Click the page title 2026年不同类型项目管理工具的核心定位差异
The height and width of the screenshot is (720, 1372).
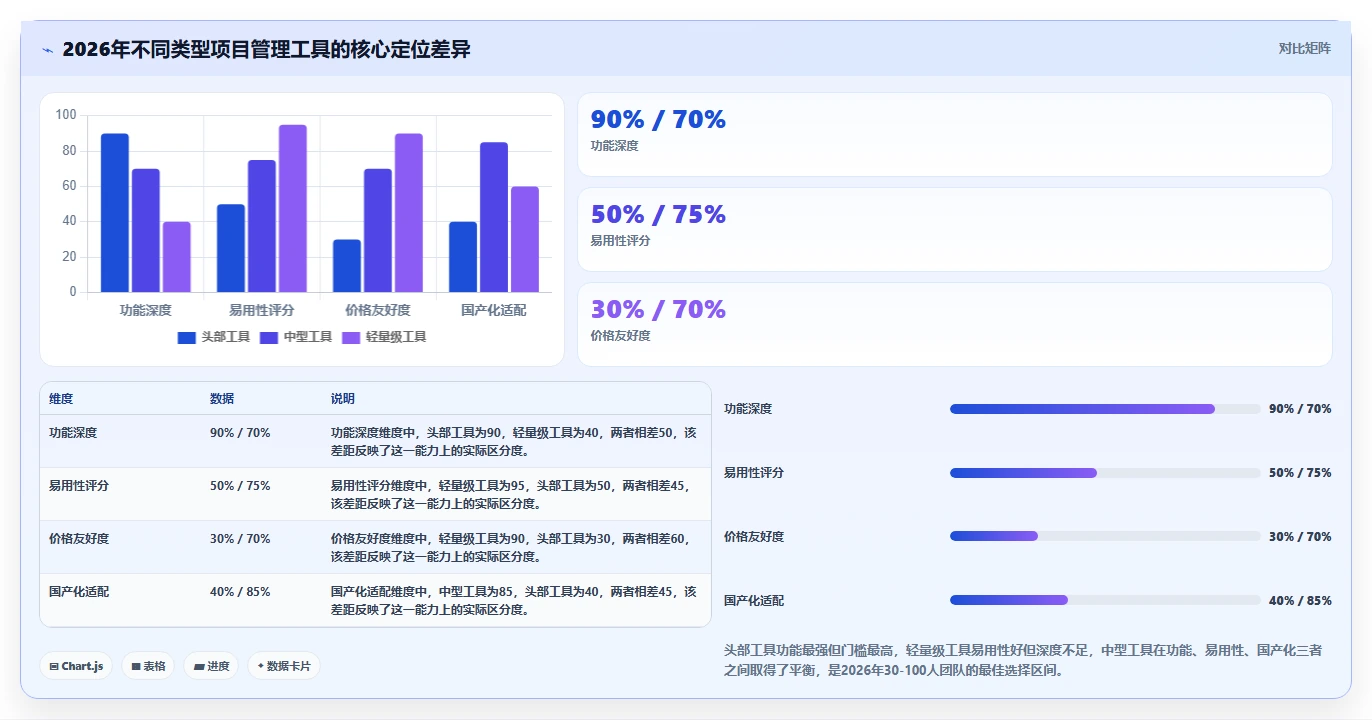(266, 49)
